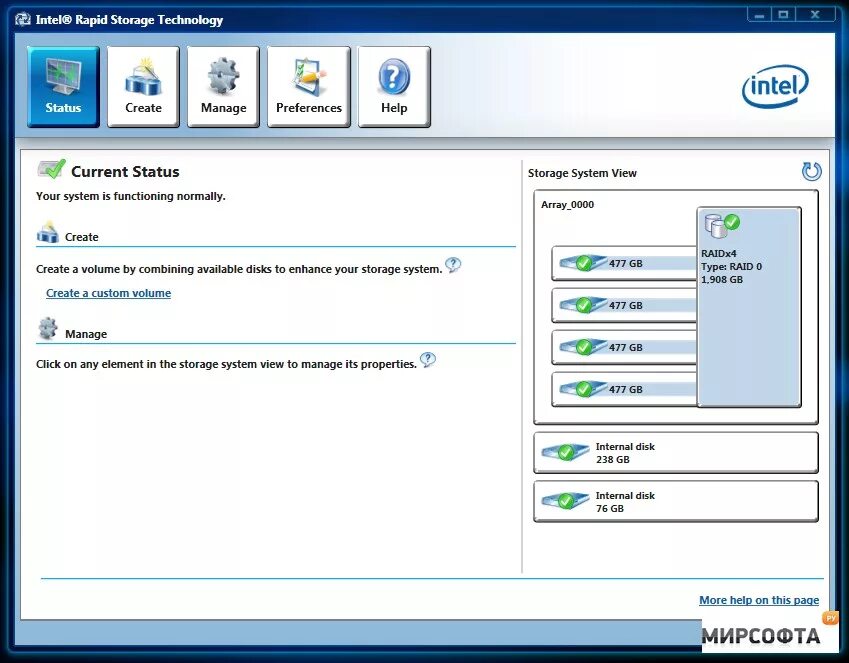849x663 pixels.
Task: Click the Intel logo
Action: click(775, 87)
